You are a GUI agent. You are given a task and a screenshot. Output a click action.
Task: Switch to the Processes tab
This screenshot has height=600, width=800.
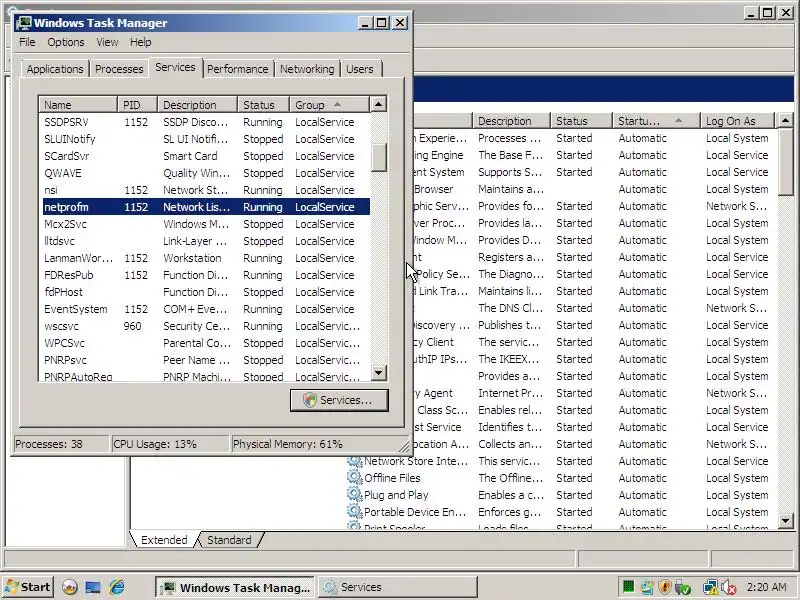(119, 69)
